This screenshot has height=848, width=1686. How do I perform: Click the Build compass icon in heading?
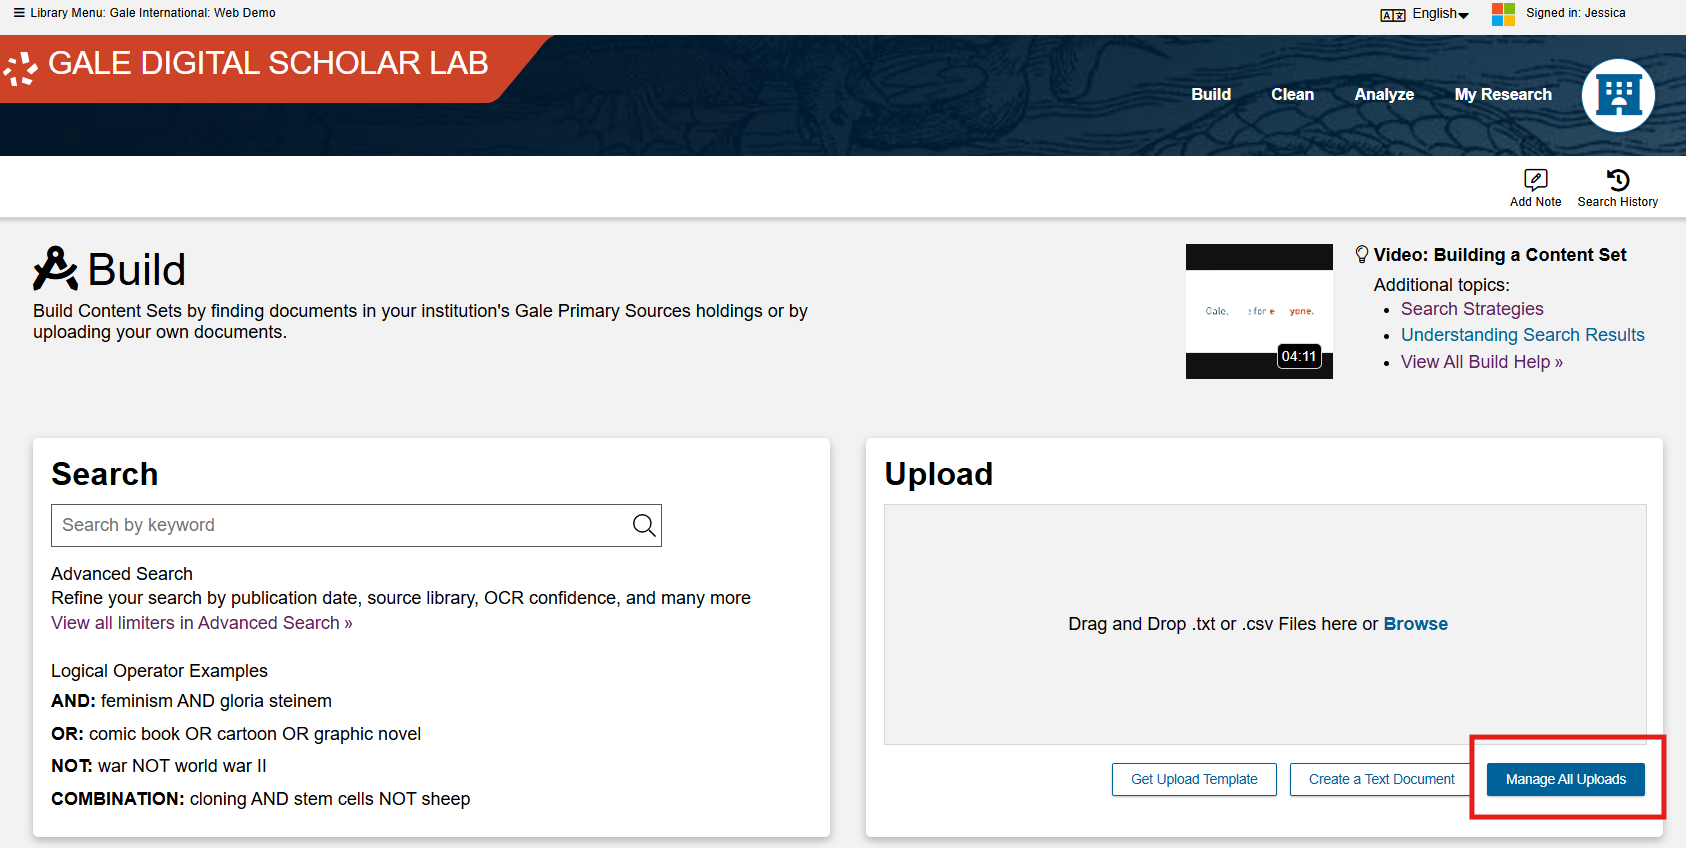coord(55,268)
